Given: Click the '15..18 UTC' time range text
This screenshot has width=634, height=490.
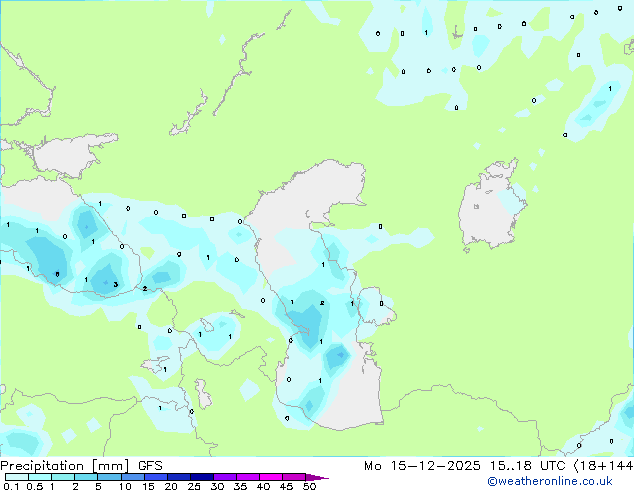Looking at the screenshot, I should point(527,466).
